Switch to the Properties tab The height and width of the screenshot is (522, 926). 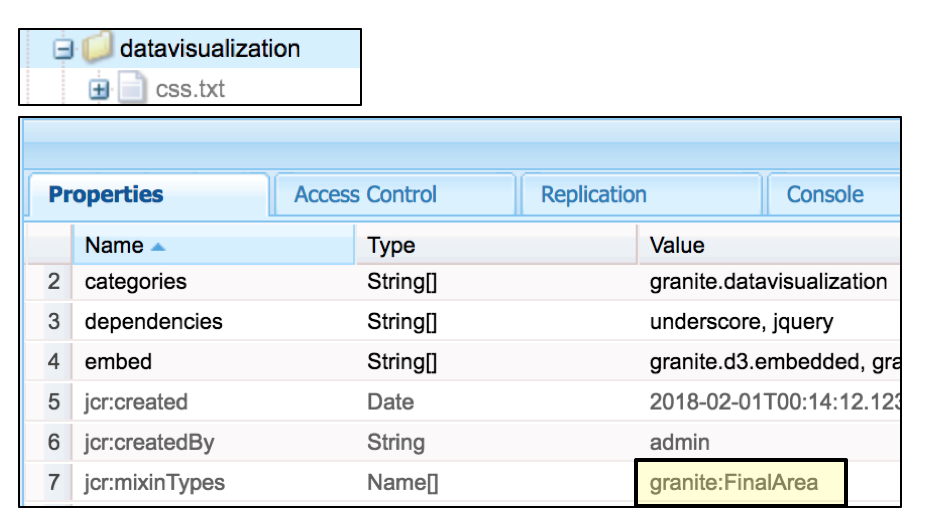(106, 195)
